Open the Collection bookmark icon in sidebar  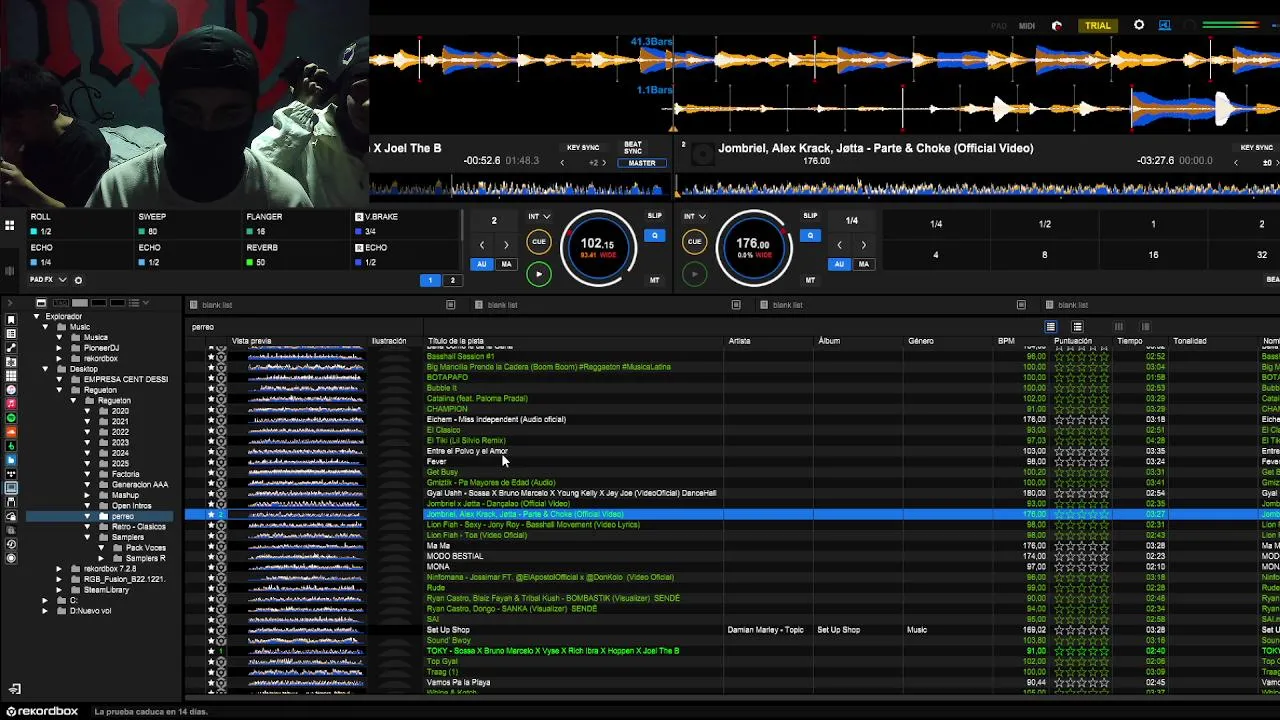[x=11, y=319]
